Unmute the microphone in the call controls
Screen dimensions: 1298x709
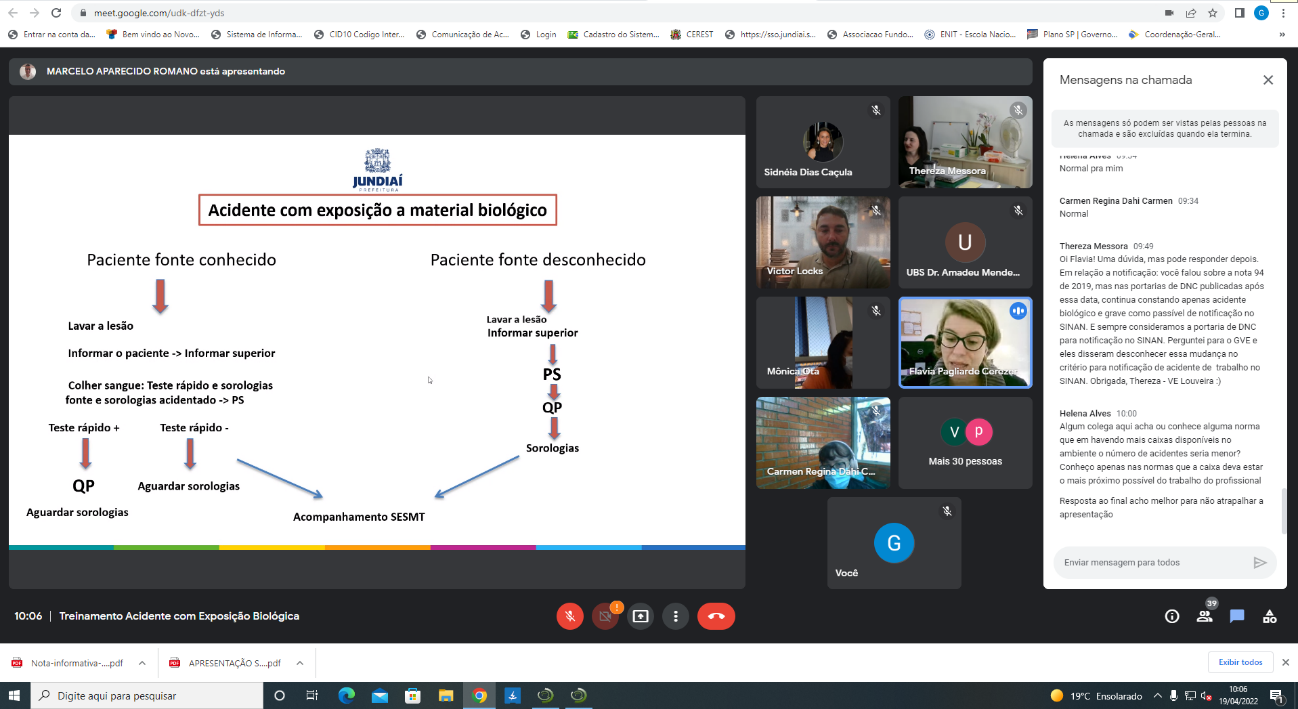click(570, 617)
